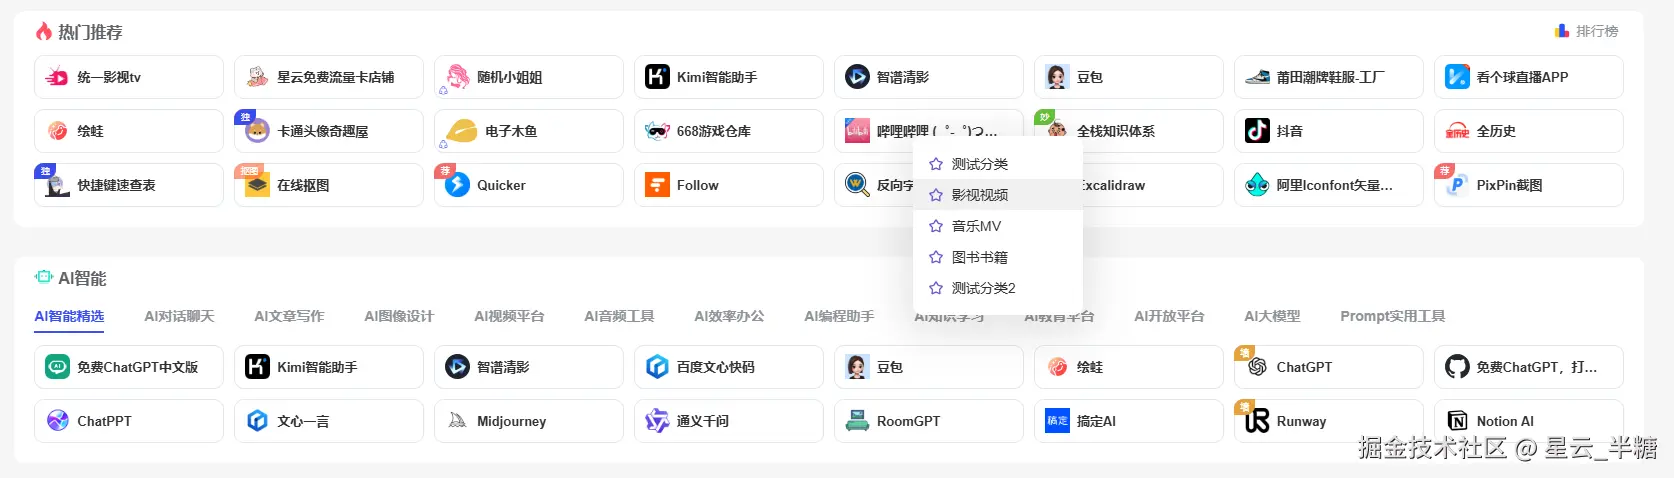
Task: Click the AI智能 section heading
Action: click(71, 278)
